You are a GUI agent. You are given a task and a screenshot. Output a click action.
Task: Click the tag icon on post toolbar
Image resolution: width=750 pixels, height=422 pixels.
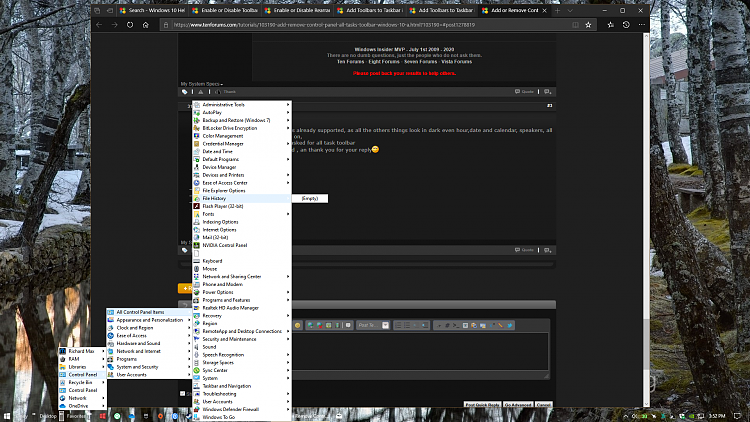(185, 92)
